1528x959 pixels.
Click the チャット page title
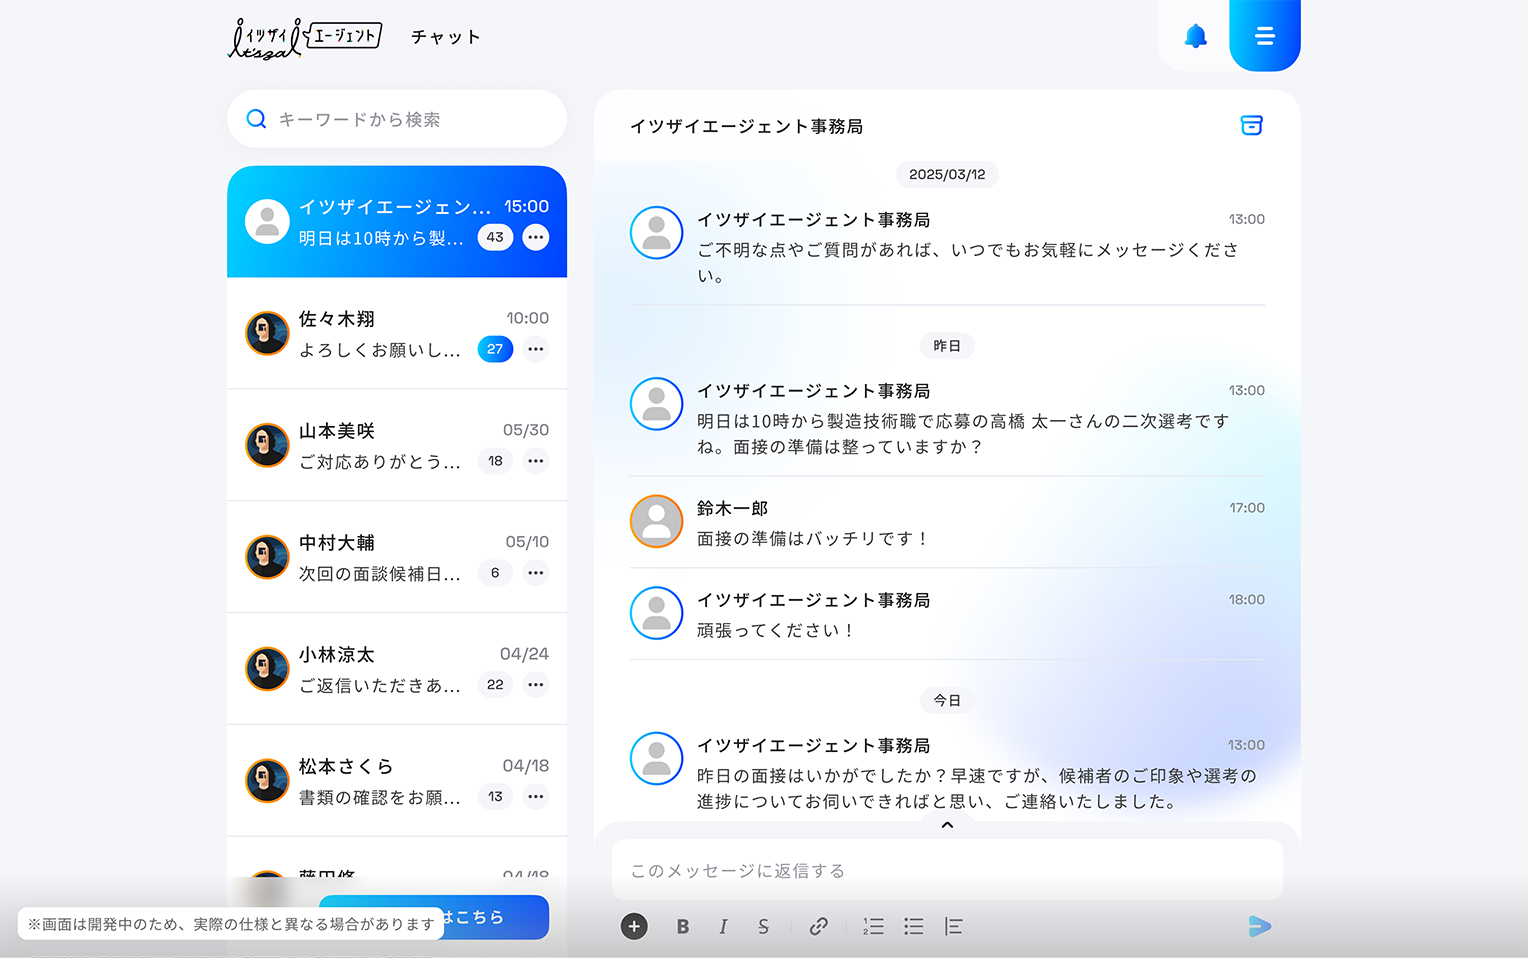446,37
